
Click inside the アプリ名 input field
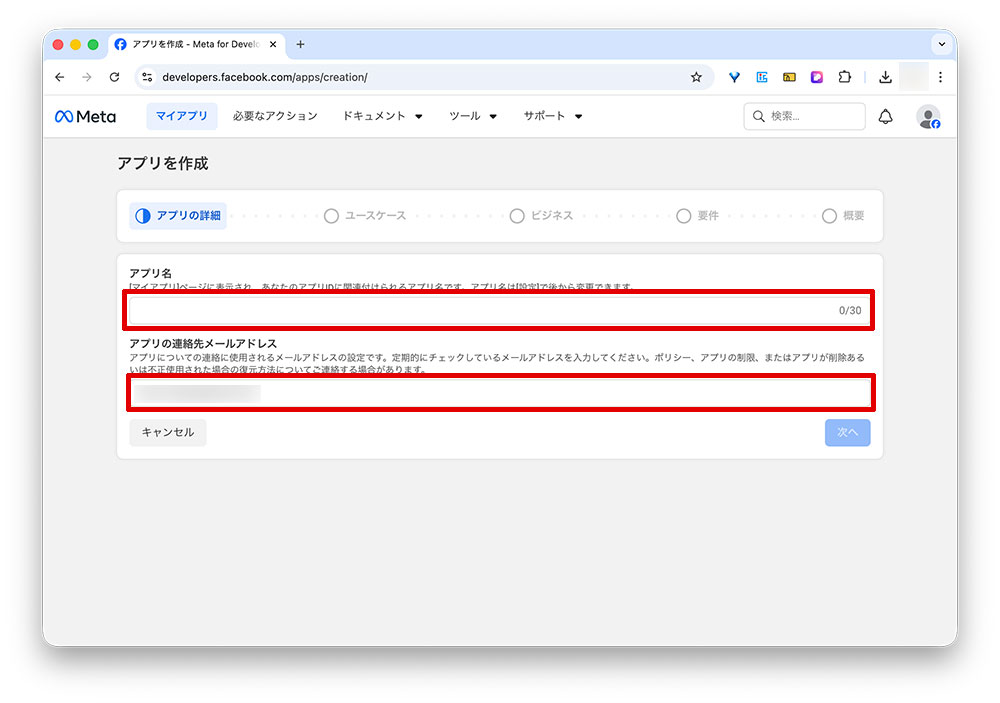coord(498,311)
